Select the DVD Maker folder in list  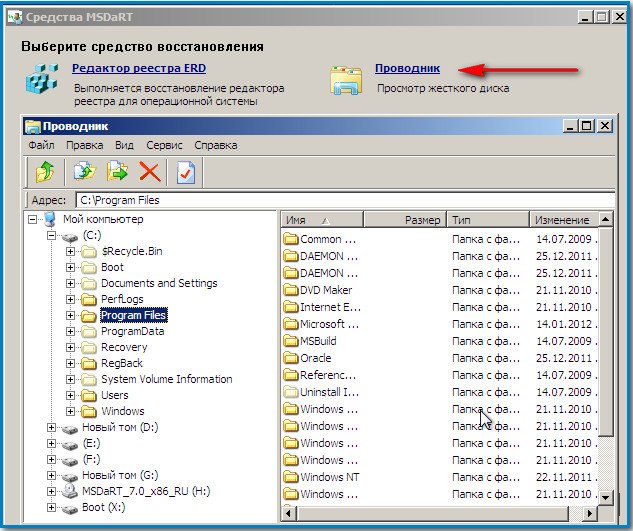[326, 290]
